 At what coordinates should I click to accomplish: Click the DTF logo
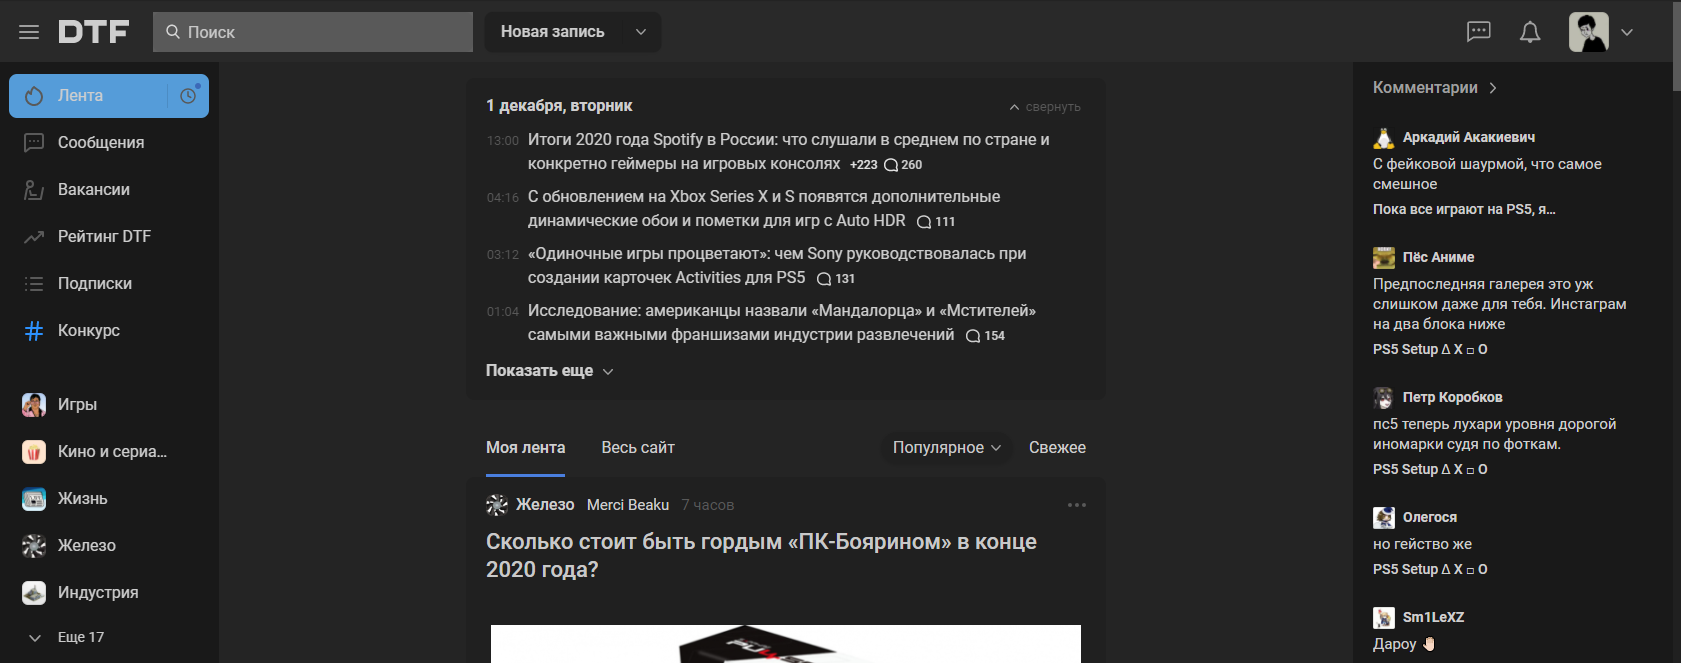pos(94,32)
